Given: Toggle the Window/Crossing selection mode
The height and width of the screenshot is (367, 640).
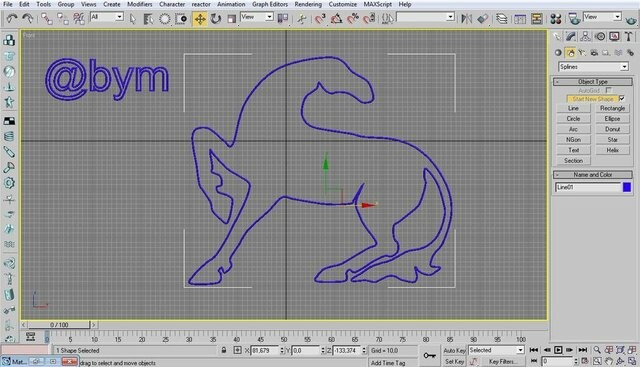Looking at the screenshot, I should 181,18.
